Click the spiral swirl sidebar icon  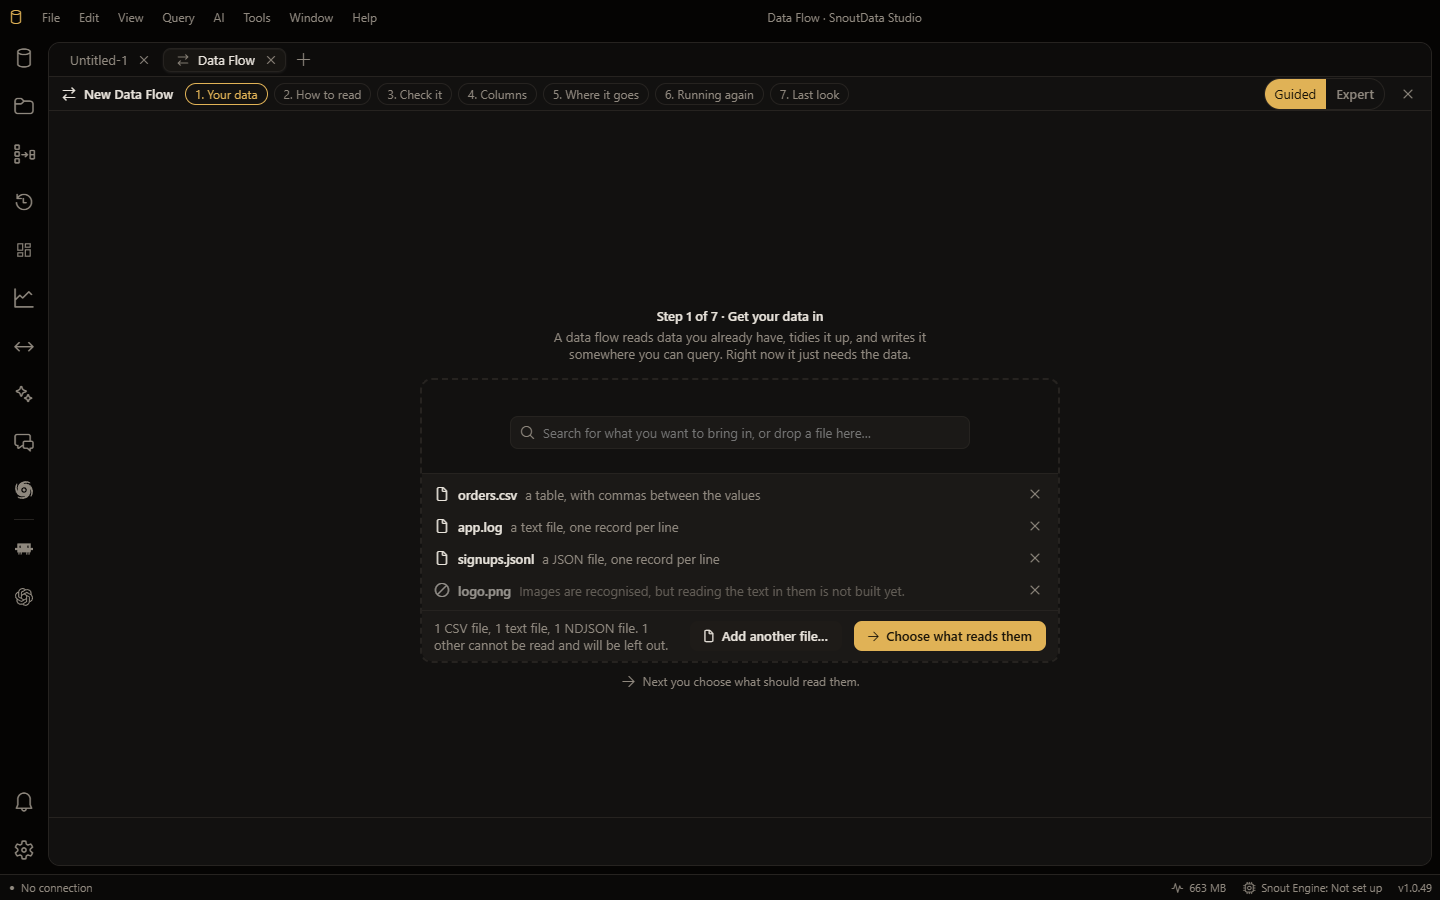coord(24,490)
